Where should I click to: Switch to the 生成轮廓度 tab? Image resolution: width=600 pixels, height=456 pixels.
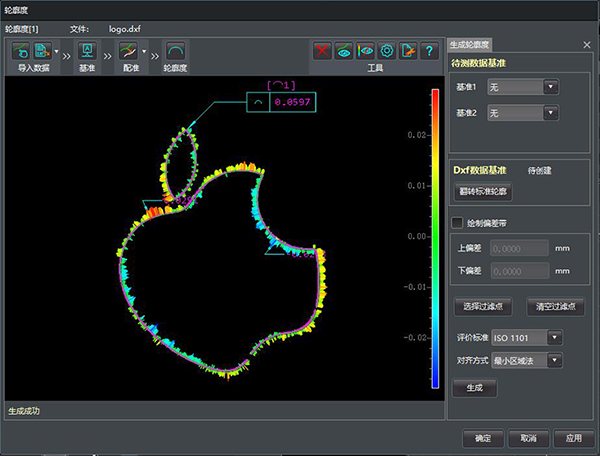point(470,45)
